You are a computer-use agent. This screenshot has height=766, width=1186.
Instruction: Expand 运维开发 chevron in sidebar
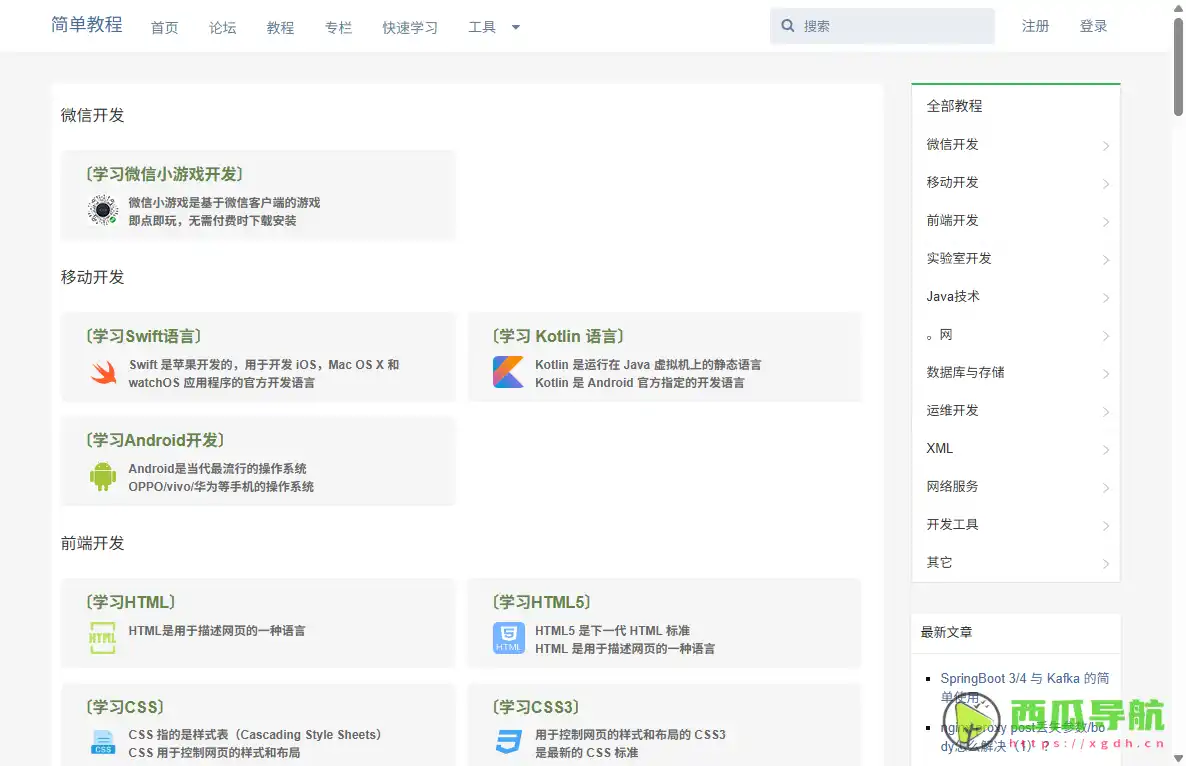(x=1106, y=412)
